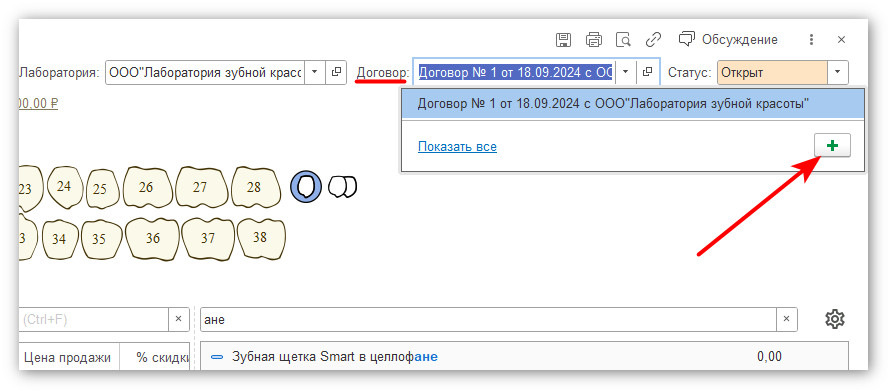Select tooth 26 on the chart
The height and width of the screenshot is (390, 888).
(147, 187)
